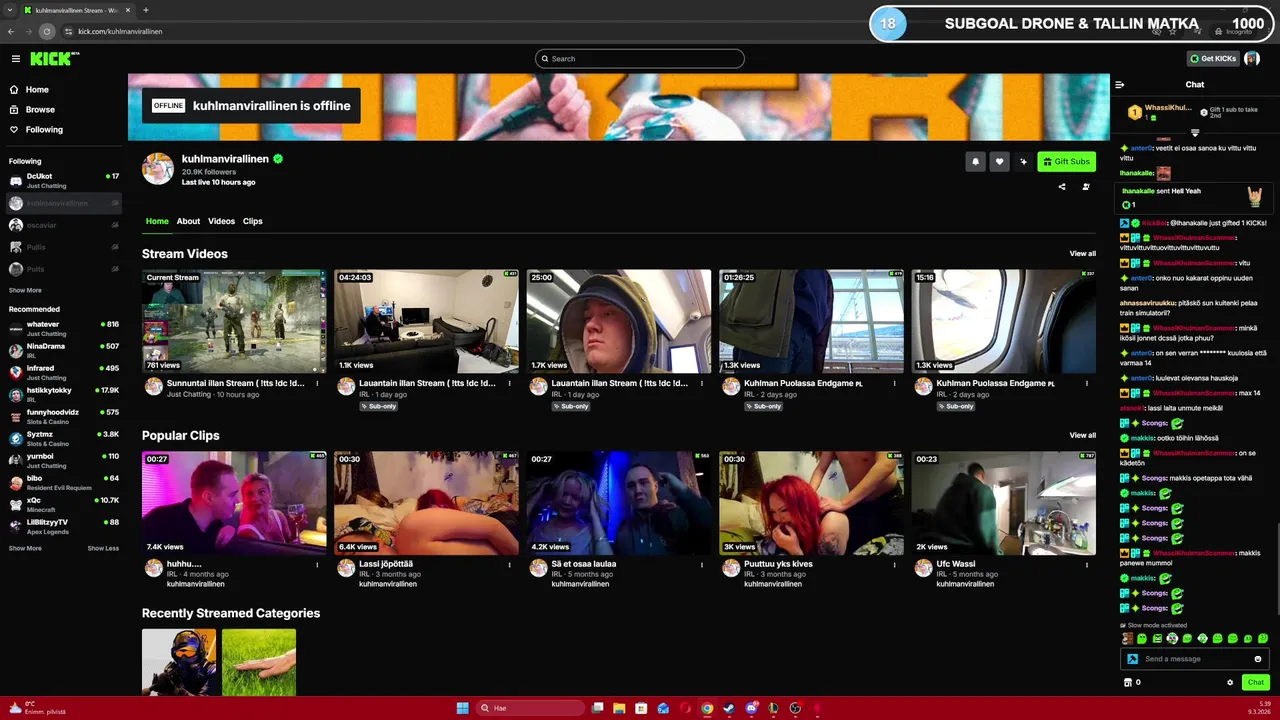Collapse Recommended with Show Less

click(x=103, y=548)
